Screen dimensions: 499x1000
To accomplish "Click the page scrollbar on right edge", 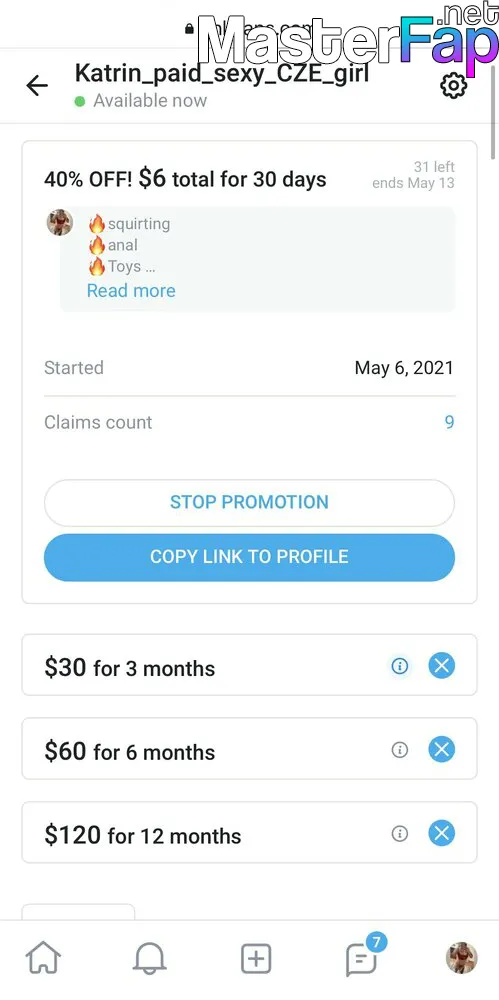I will point(495,115).
